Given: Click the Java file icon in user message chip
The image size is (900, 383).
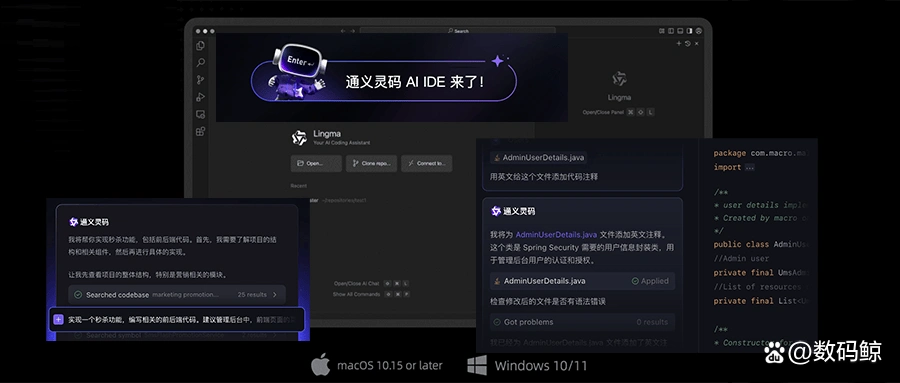Looking at the screenshot, I should click(497, 157).
